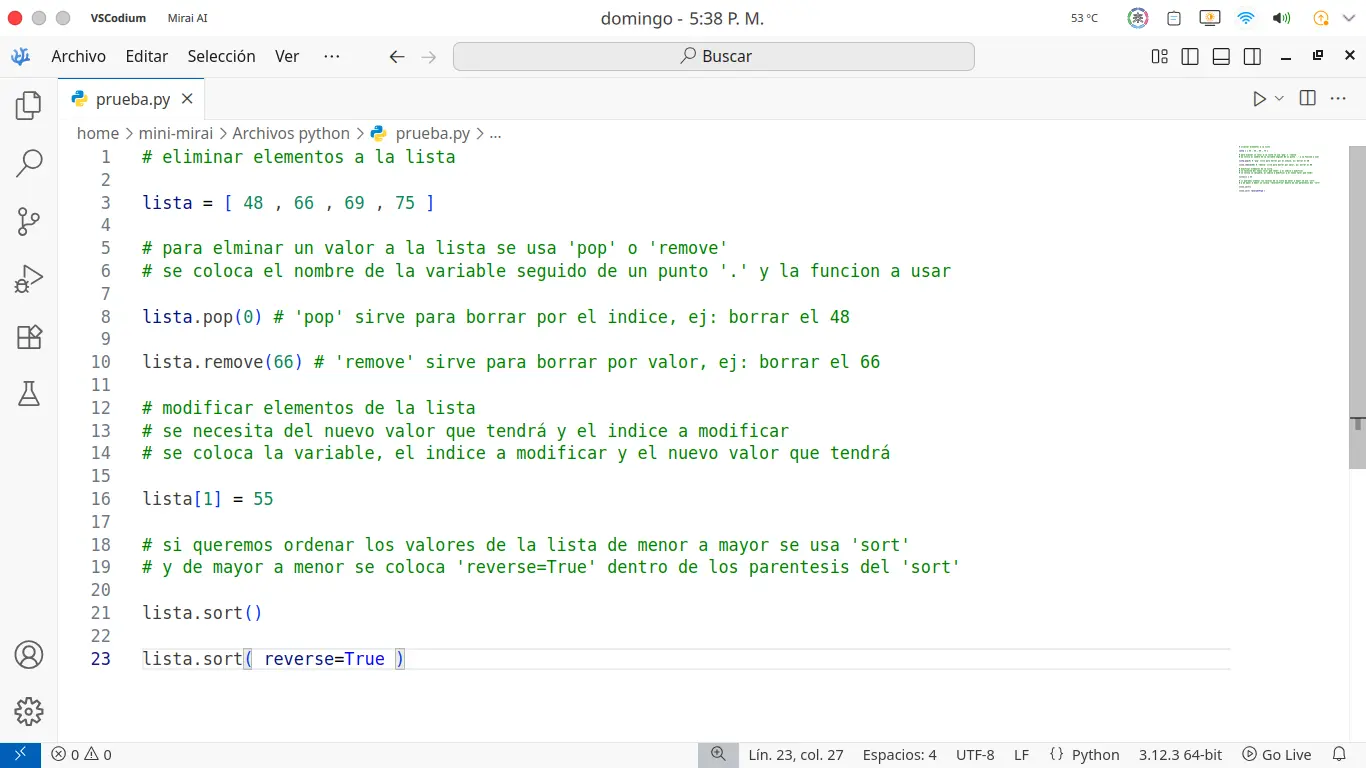1366x768 pixels.
Task: Open 'Archivos python' breadcrumb dropdown
Action: 291,133
